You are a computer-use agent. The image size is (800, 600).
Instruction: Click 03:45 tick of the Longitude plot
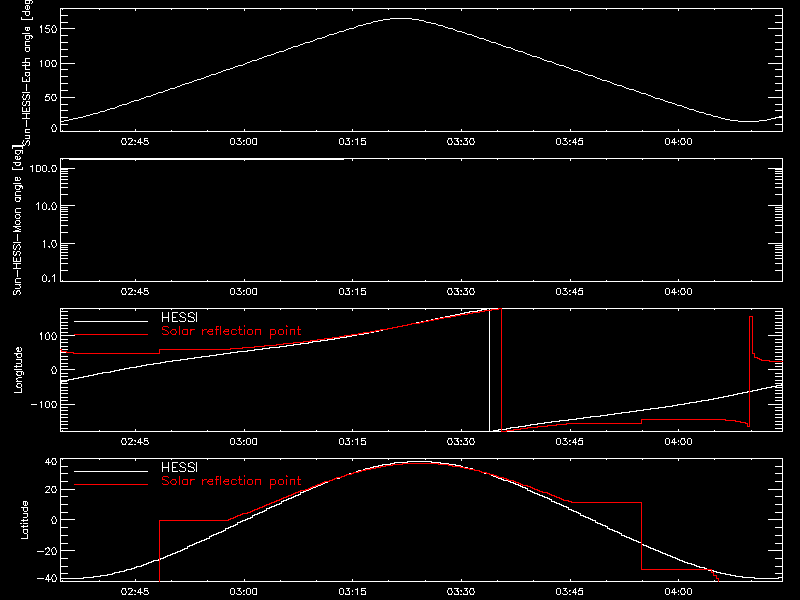[x=569, y=442]
